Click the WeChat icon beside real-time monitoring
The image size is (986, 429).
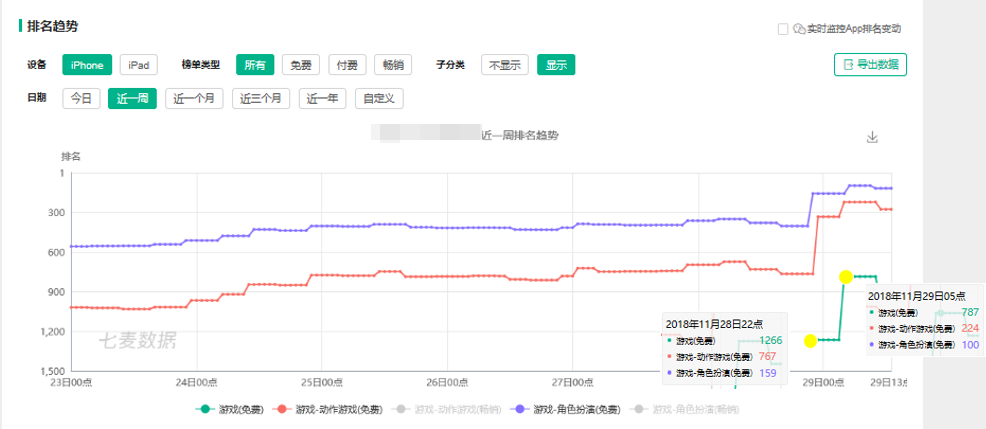[x=799, y=29]
